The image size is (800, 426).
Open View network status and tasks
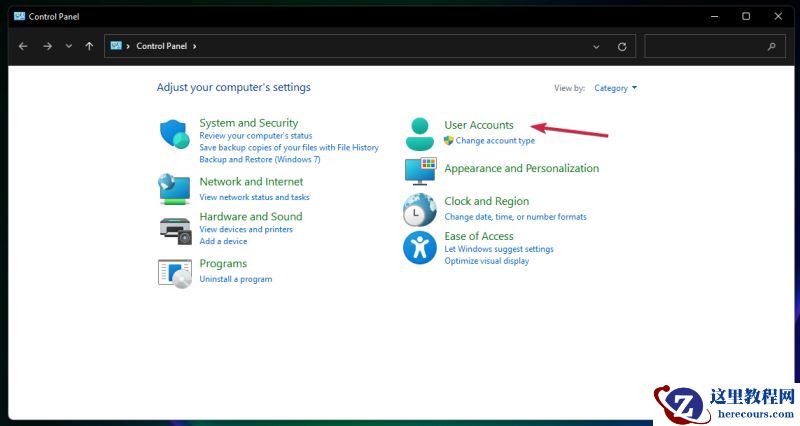[x=254, y=197]
